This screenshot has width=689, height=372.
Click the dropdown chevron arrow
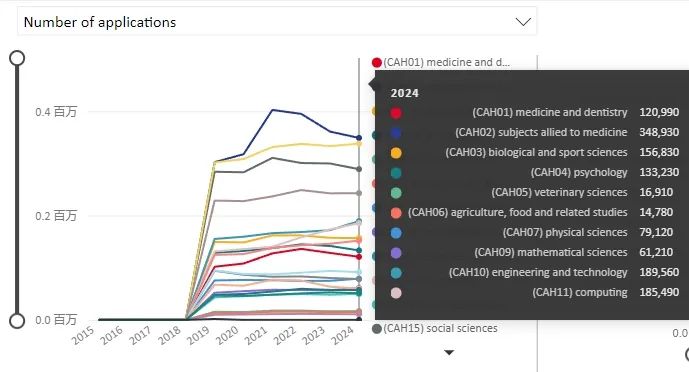click(x=523, y=22)
